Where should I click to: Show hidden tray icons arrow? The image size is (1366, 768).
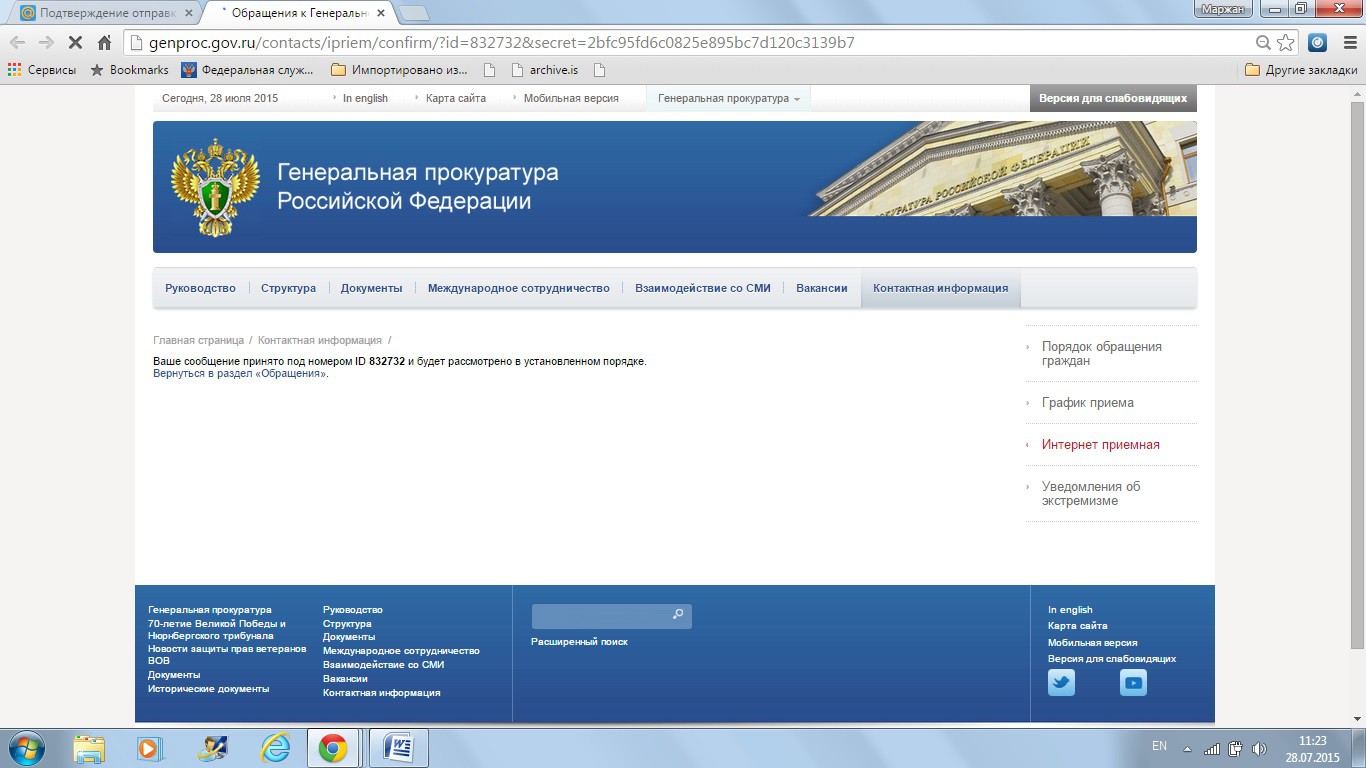coord(1187,748)
